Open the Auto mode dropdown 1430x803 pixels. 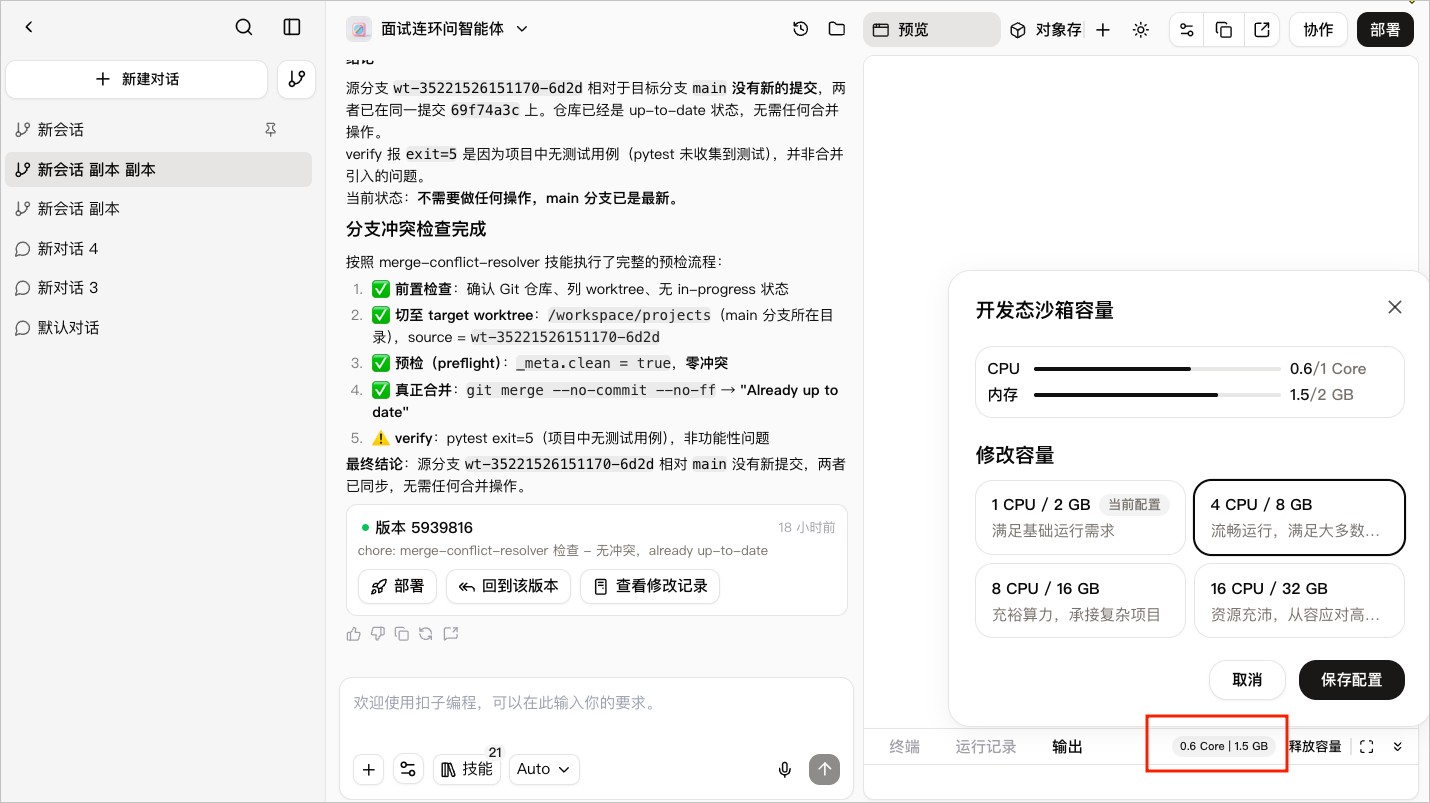click(x=544, y=769)
